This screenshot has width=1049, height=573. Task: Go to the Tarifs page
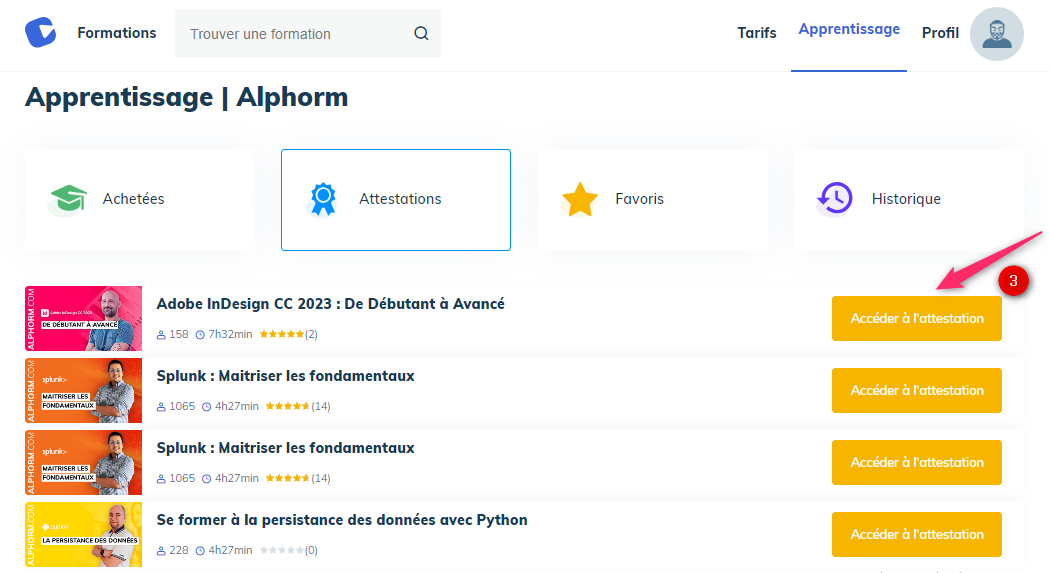tap(757, 33)
